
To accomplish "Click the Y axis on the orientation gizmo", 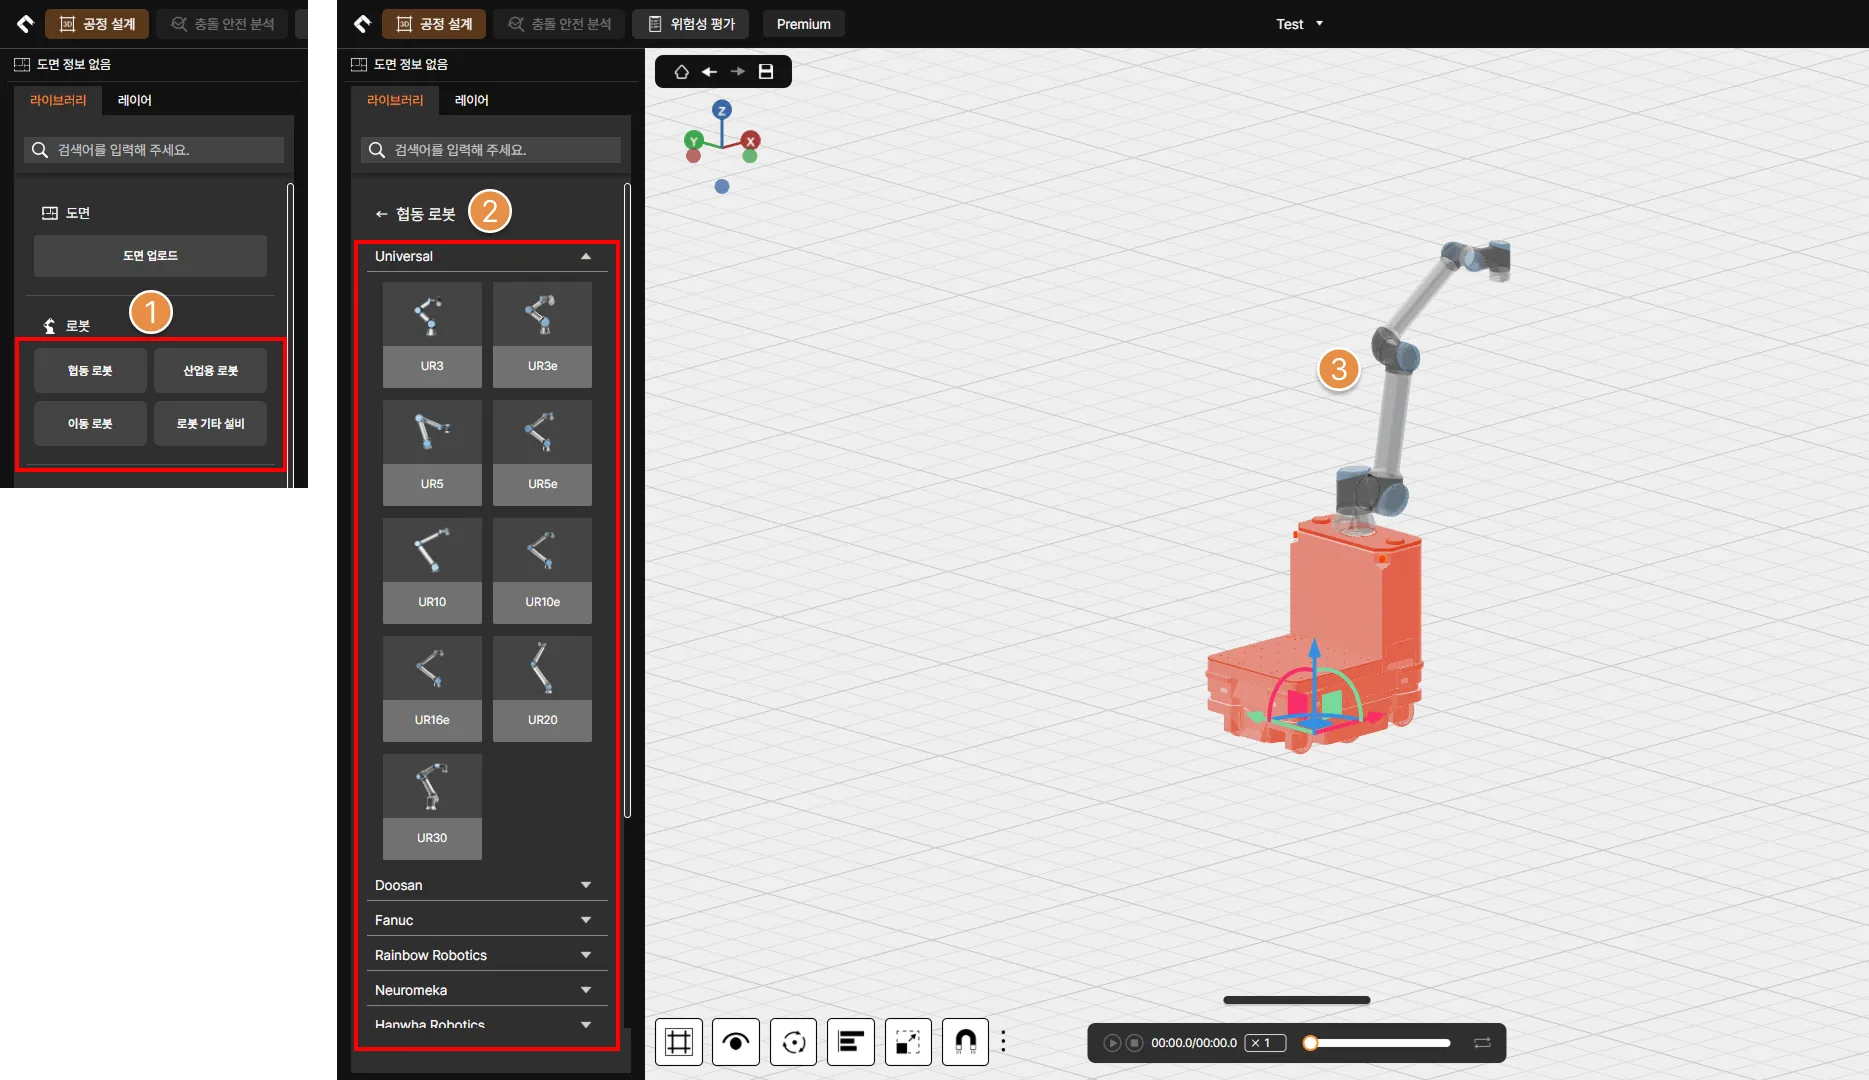I will 693,141.
